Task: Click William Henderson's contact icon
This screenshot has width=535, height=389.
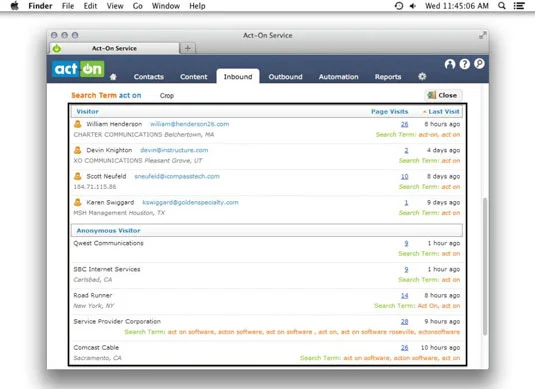Action: pos(78,124)
